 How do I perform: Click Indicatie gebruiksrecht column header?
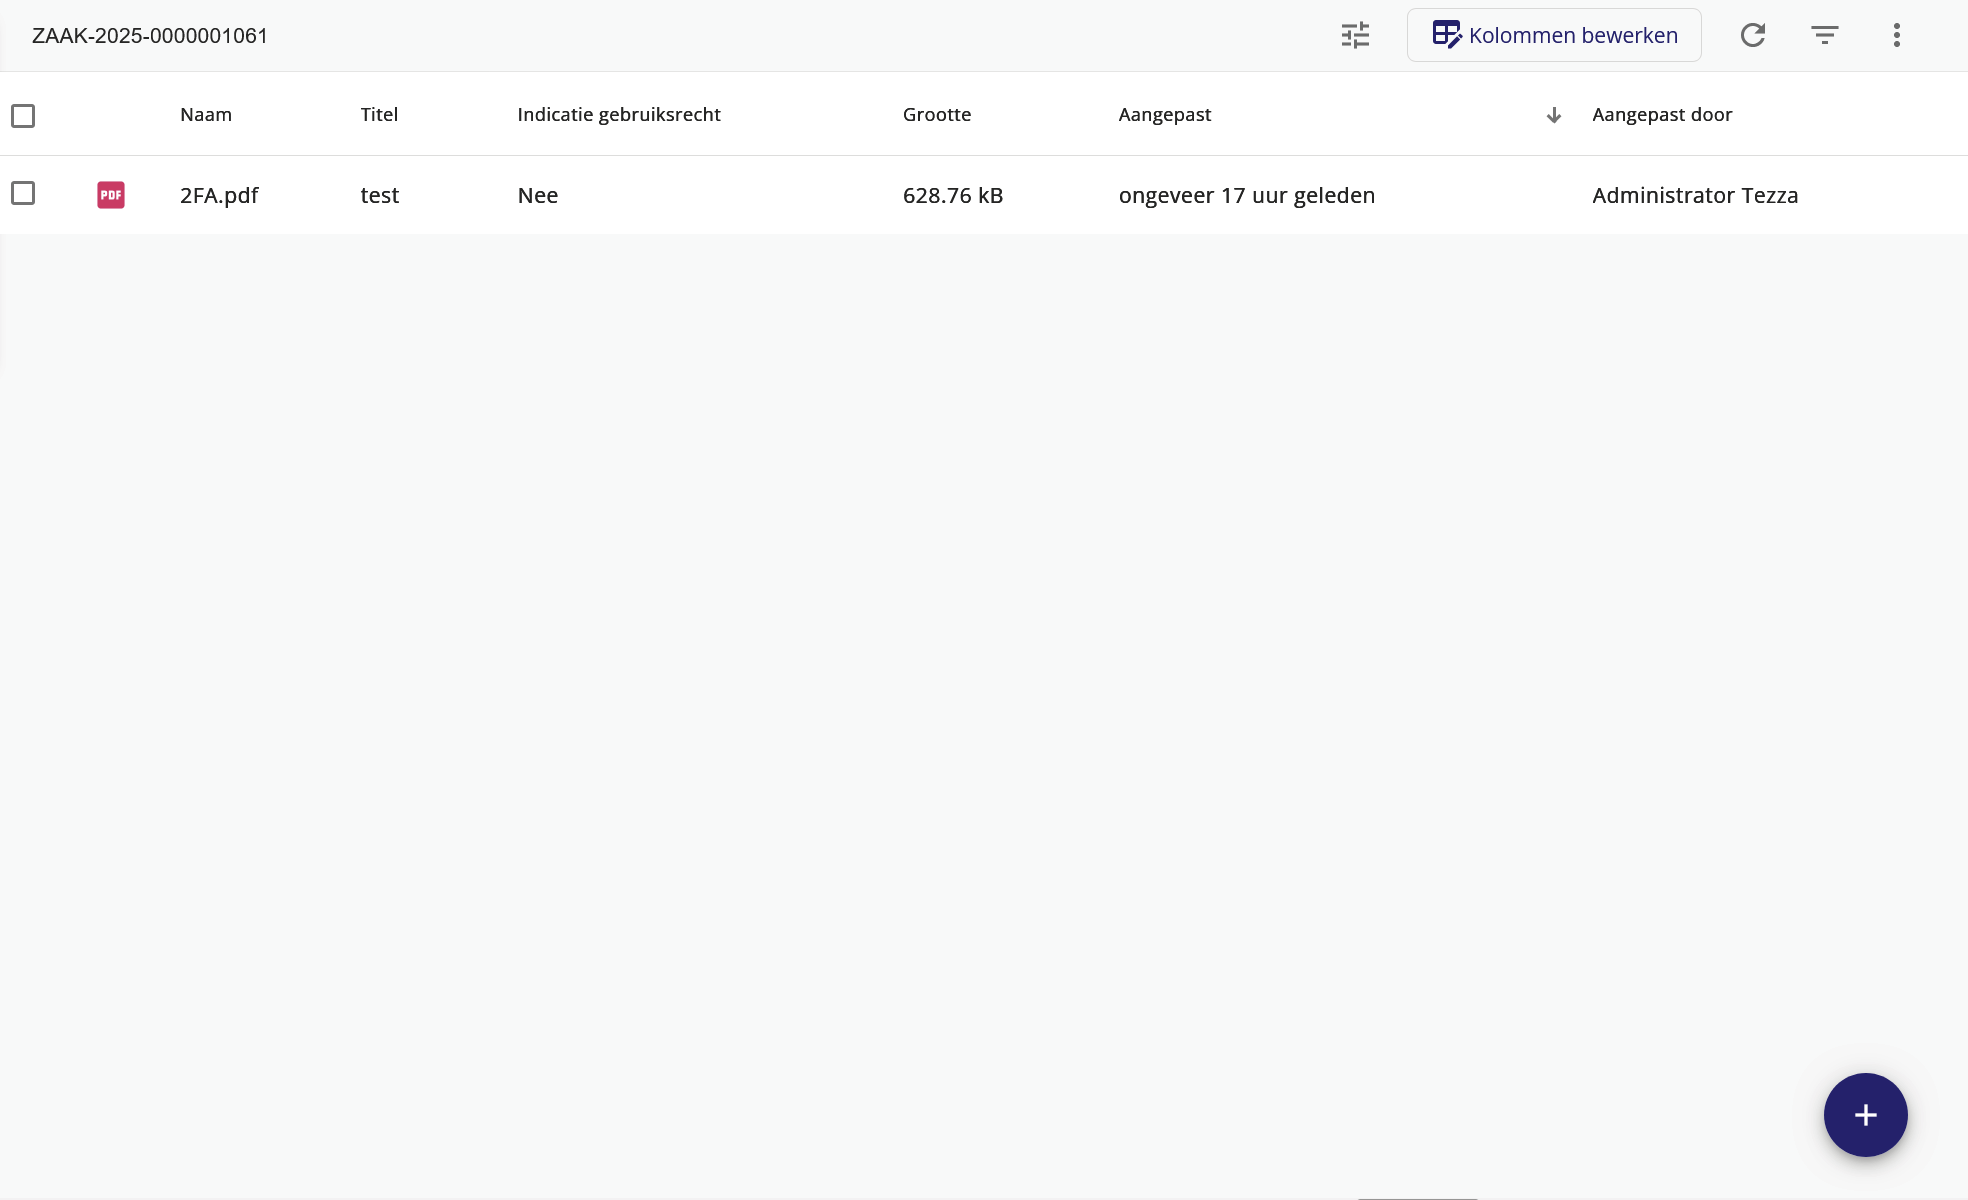(x=618, y=115)
